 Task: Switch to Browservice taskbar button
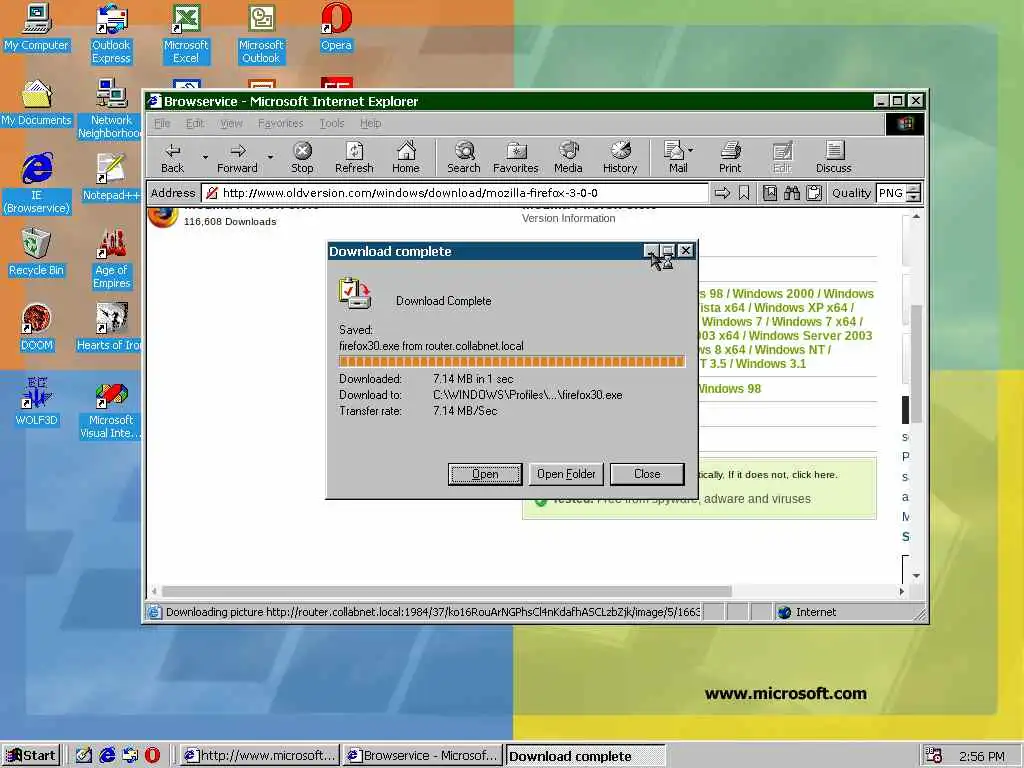[423, 756]
